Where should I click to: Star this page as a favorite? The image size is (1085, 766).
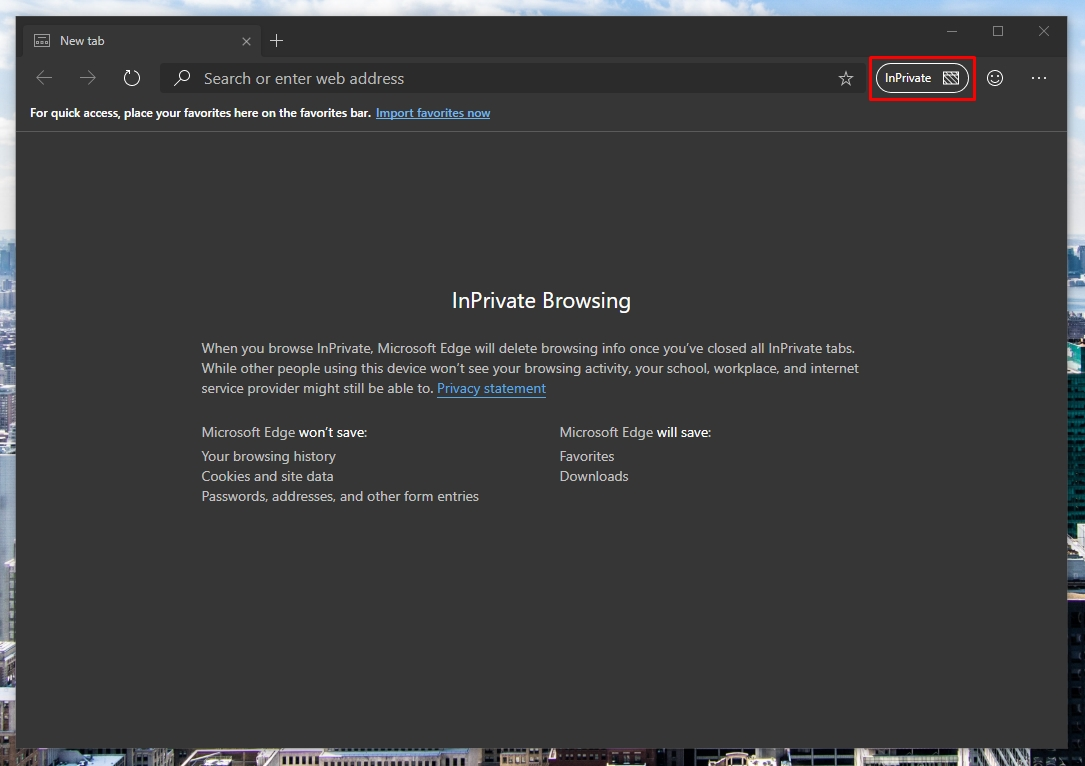(x=845, y=77)
